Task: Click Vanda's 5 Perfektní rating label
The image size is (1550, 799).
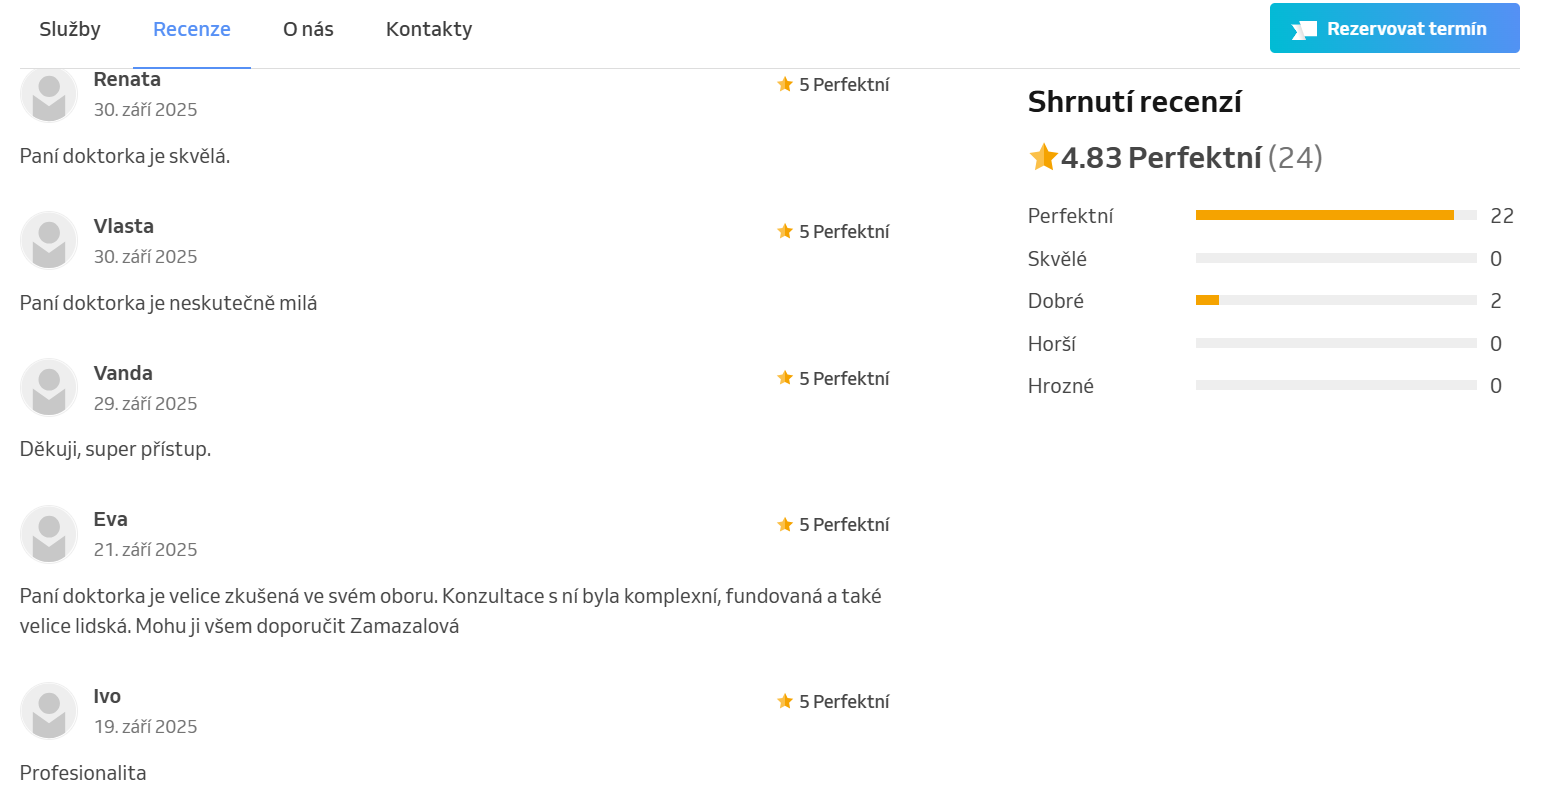Action: pos(844,379)
